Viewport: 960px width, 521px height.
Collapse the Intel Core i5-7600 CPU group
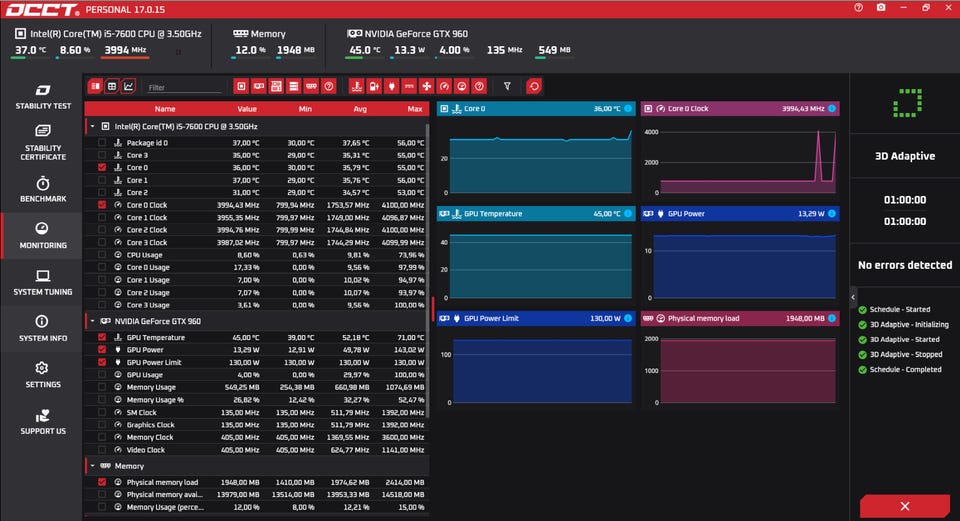[92, 126]
